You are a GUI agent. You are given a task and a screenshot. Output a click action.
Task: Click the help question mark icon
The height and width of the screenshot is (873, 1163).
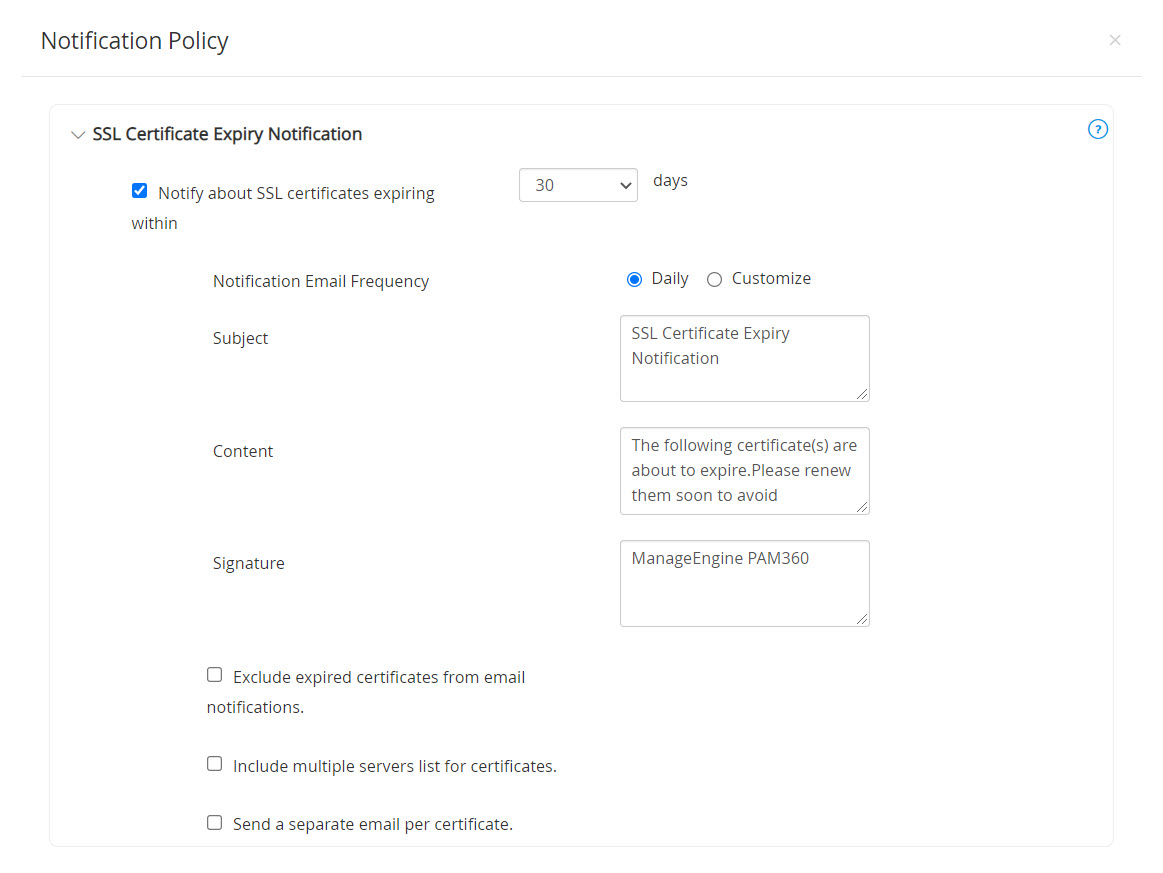1098,129
